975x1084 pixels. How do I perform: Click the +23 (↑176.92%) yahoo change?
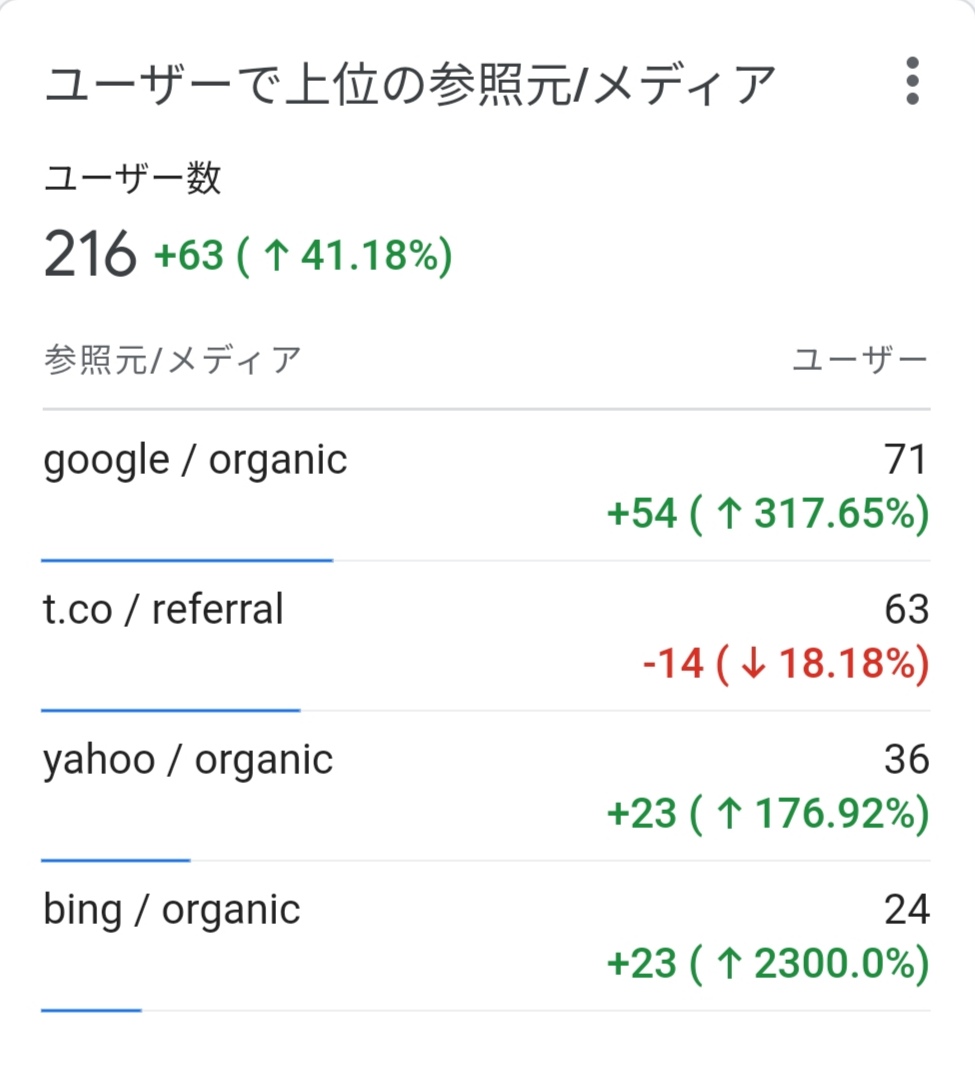click(768, 814)
